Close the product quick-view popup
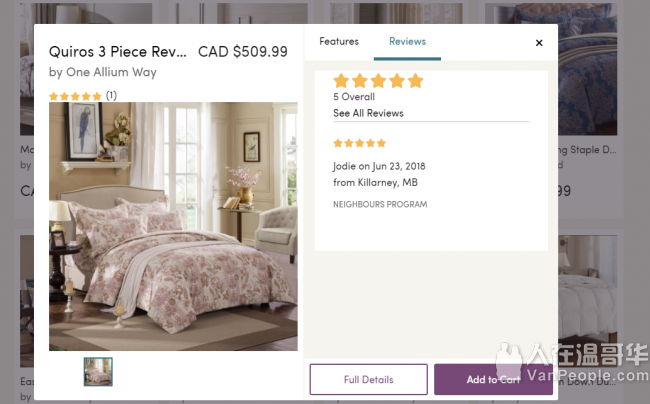The height and width of the screenshot is (404, 650). point(539,43)
